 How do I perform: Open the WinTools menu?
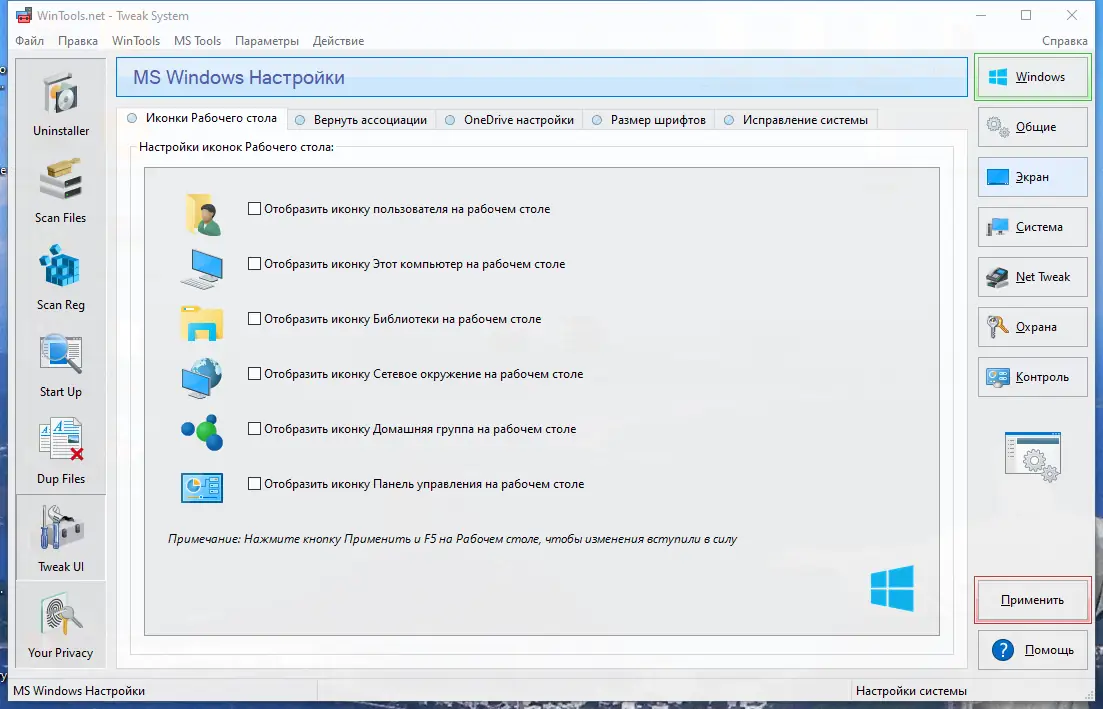(136, 41)
